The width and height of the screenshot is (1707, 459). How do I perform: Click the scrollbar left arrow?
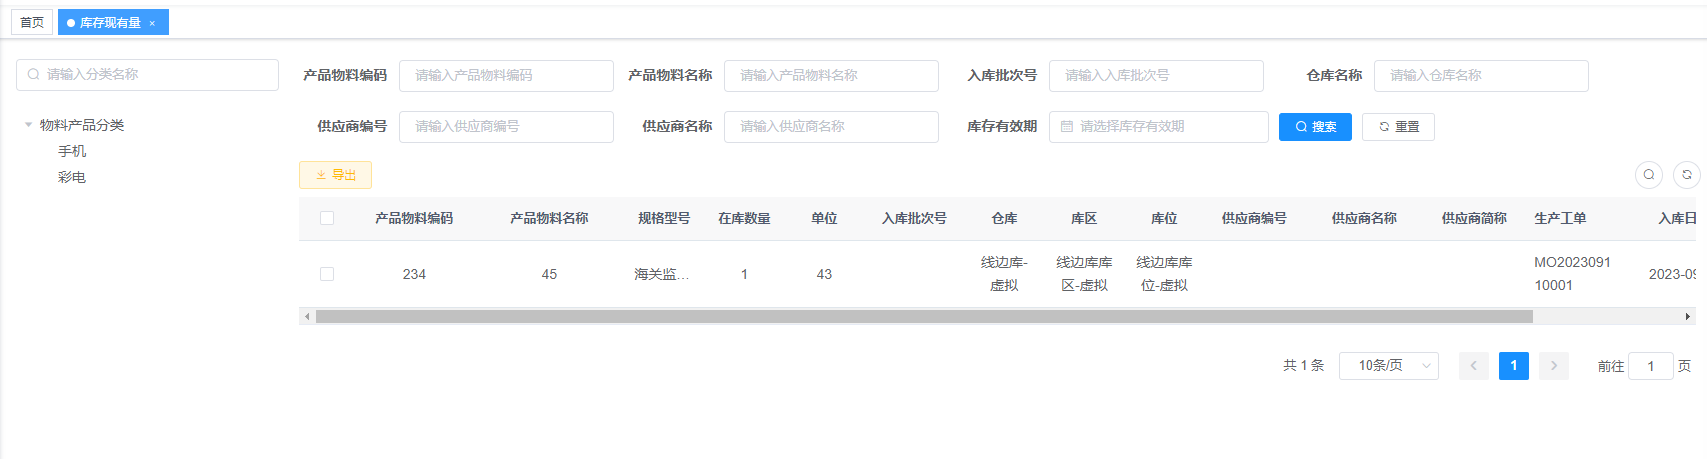coord(307,317)
